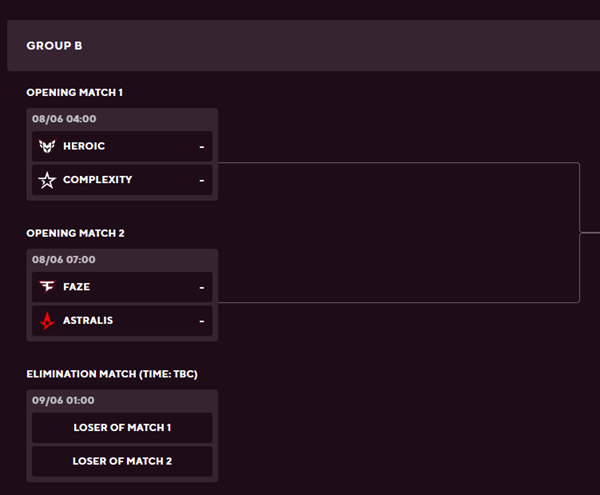The image size is (600, 495).
Task: Click the Opening Match 1 heading
Action: click(75, 93)
